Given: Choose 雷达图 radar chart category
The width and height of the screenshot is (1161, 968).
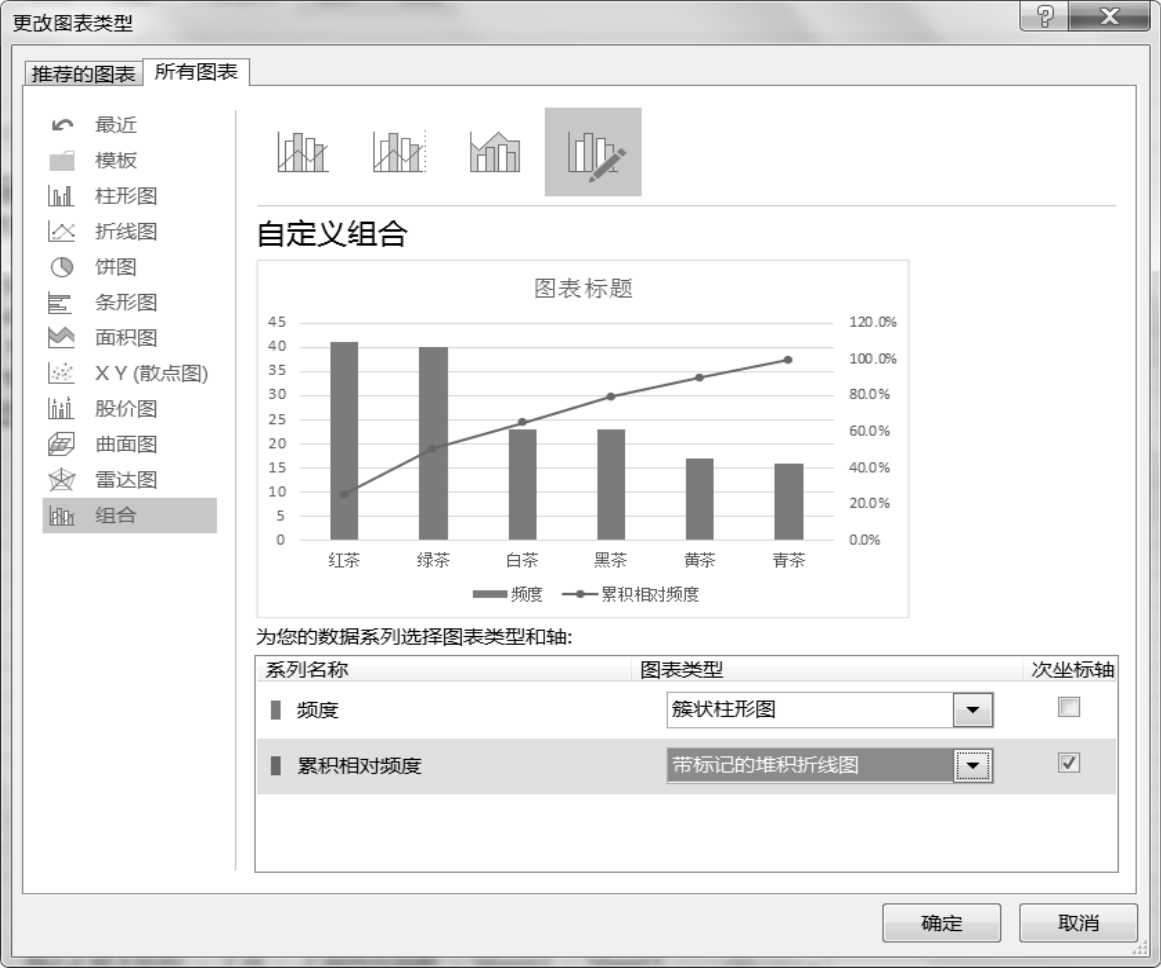Looking at the screenshot, I should coord(125,480).
